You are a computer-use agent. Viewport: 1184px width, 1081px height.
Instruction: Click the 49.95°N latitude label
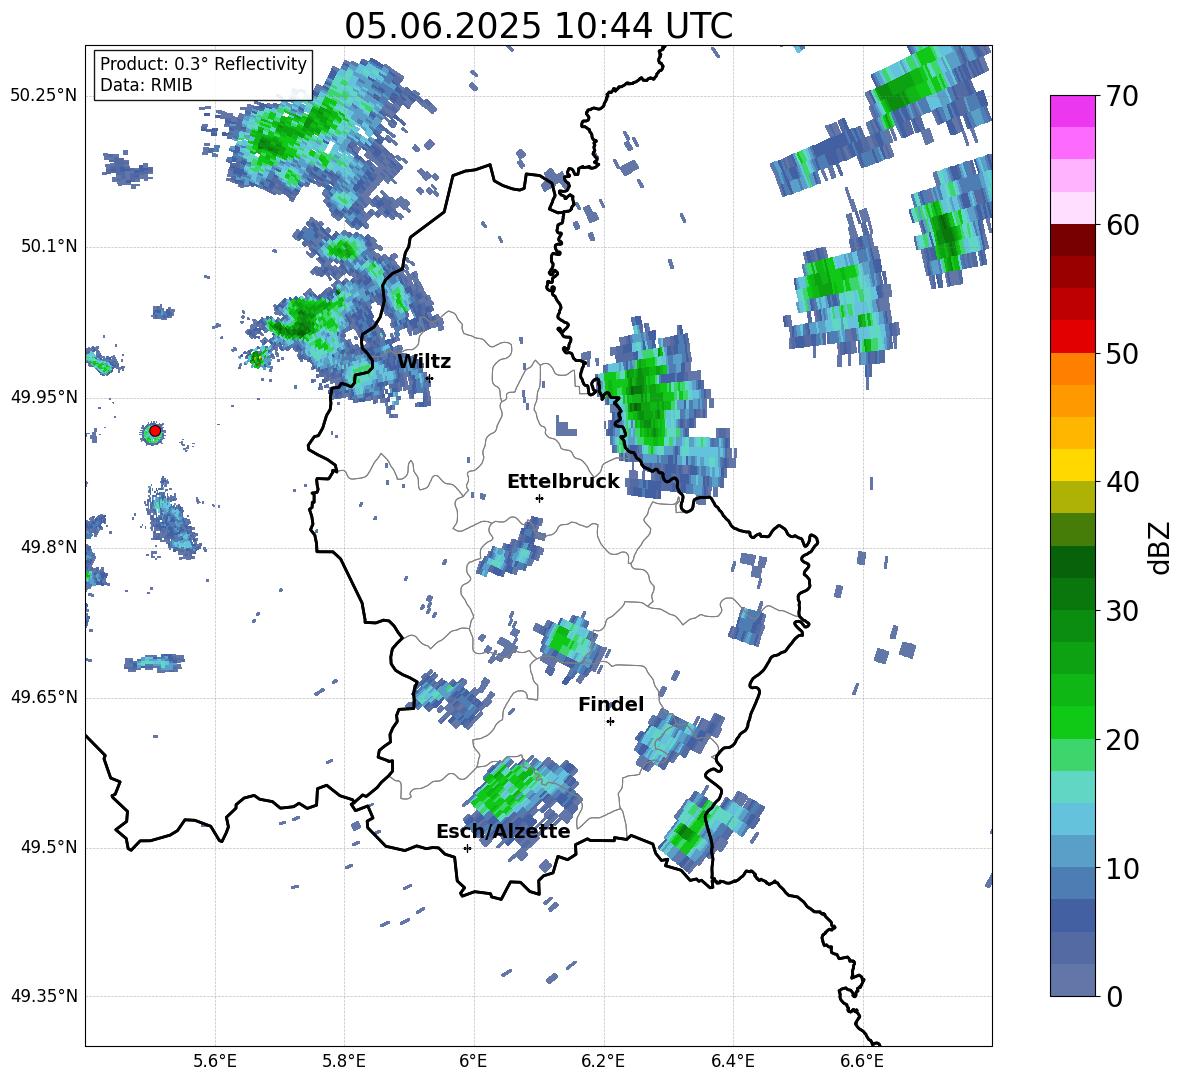43,397
